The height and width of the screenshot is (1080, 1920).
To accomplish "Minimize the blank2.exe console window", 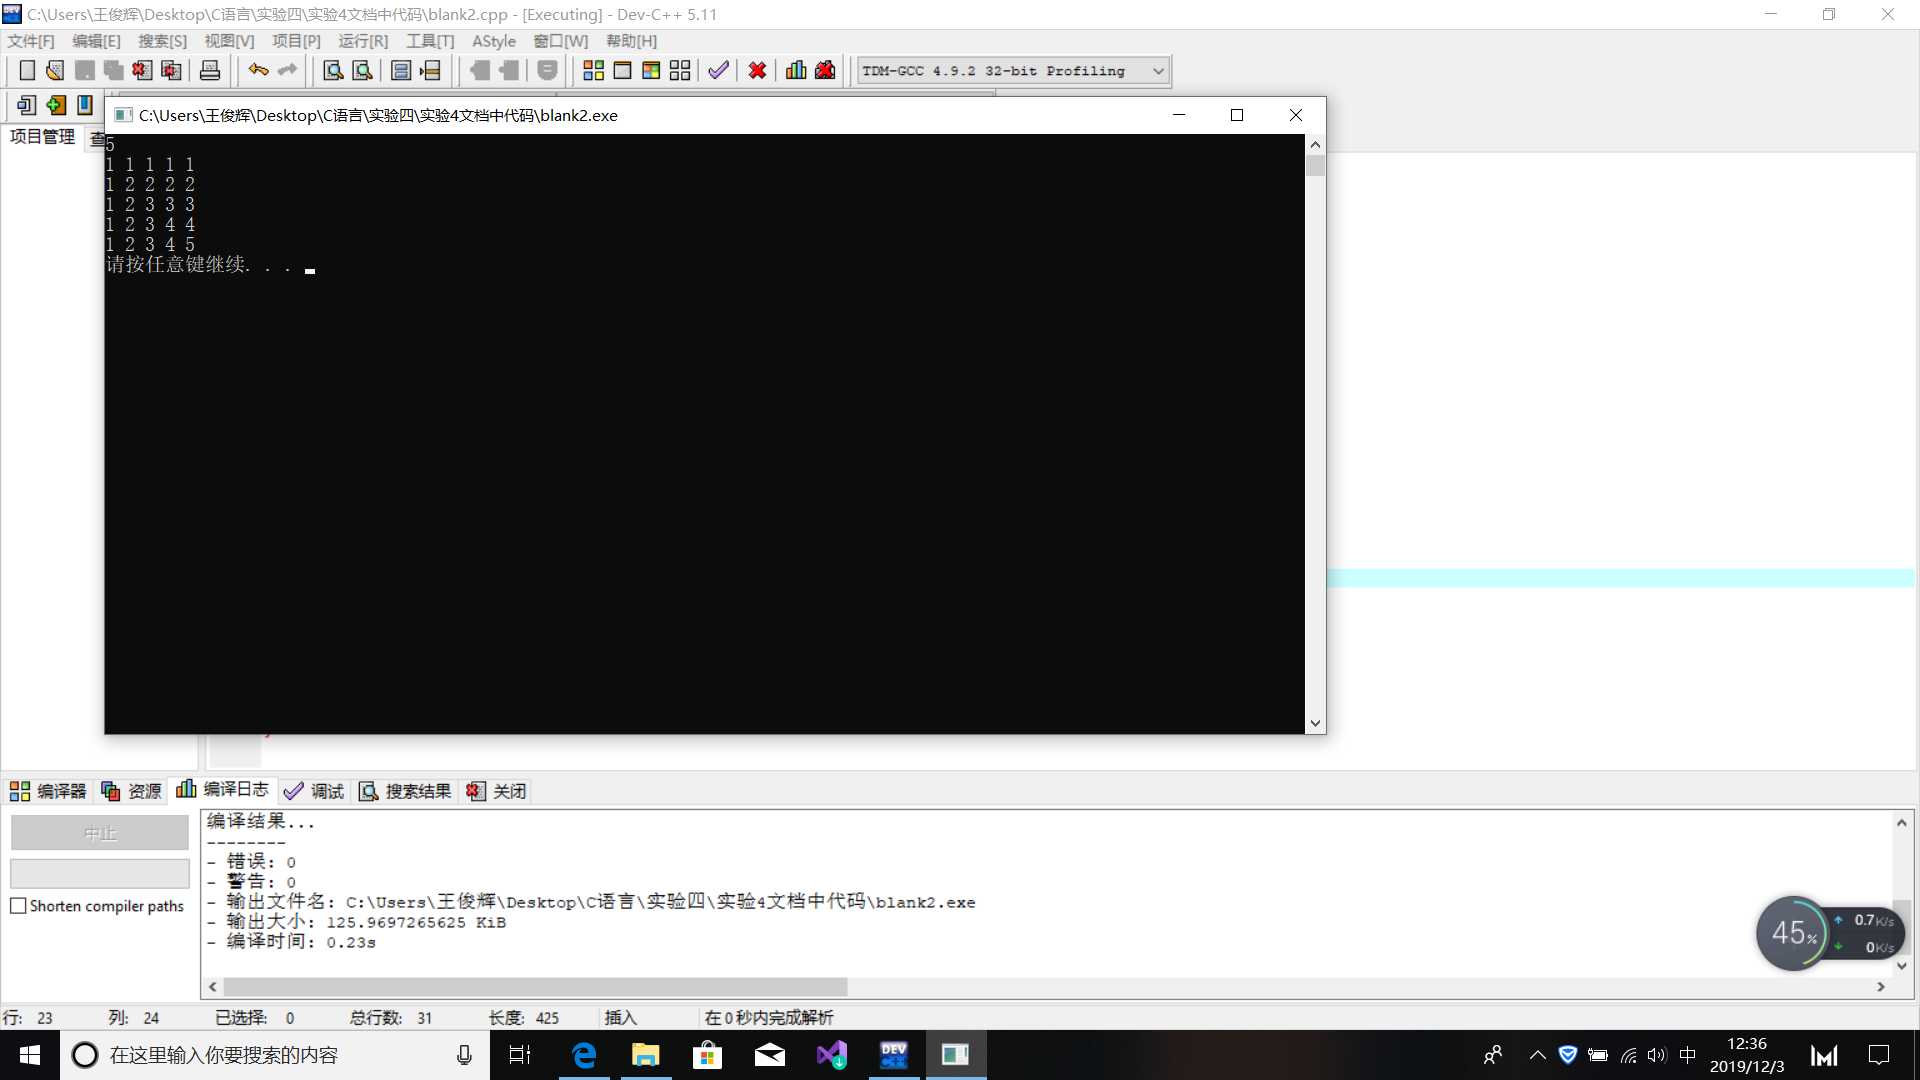I will [1179, 115].
